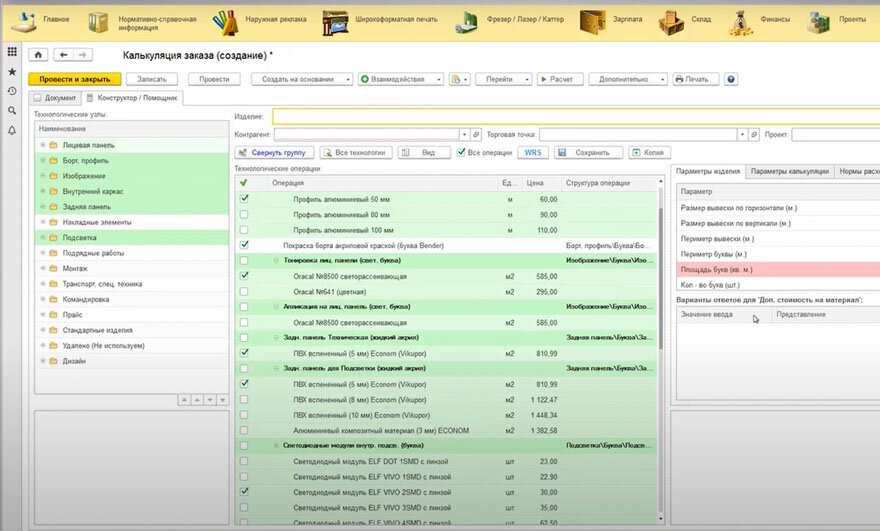Open search magnifier icon in sidebar
880x531 pixels.
[x=12, y=111]
